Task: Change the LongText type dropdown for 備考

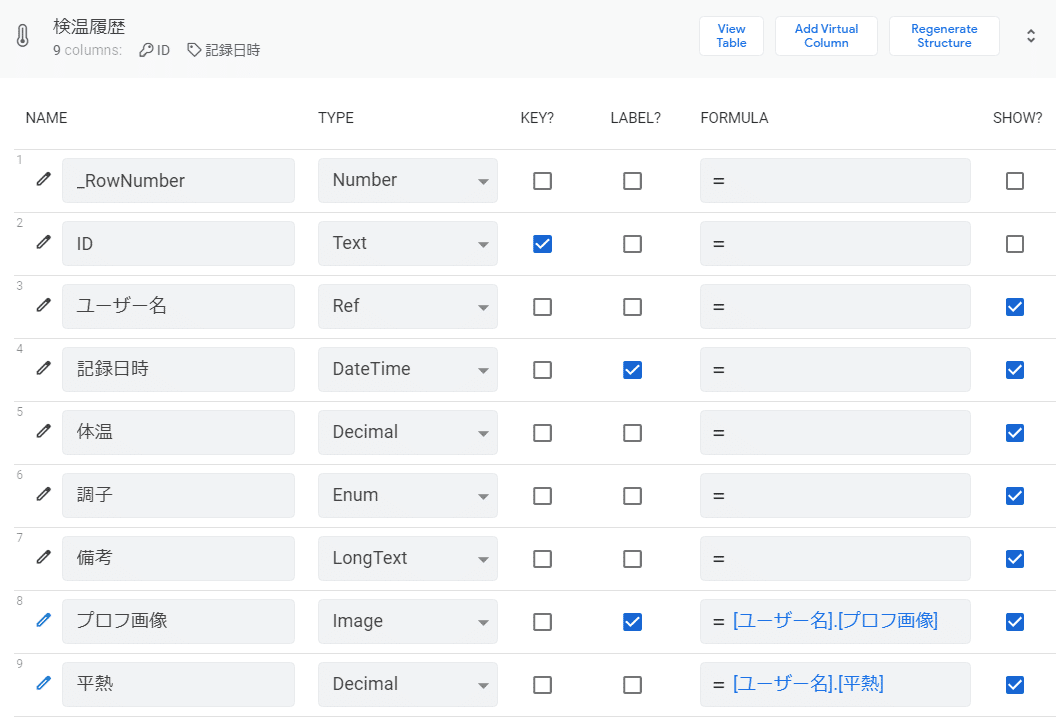Action: pyautogui.click(x=408, y=559)
